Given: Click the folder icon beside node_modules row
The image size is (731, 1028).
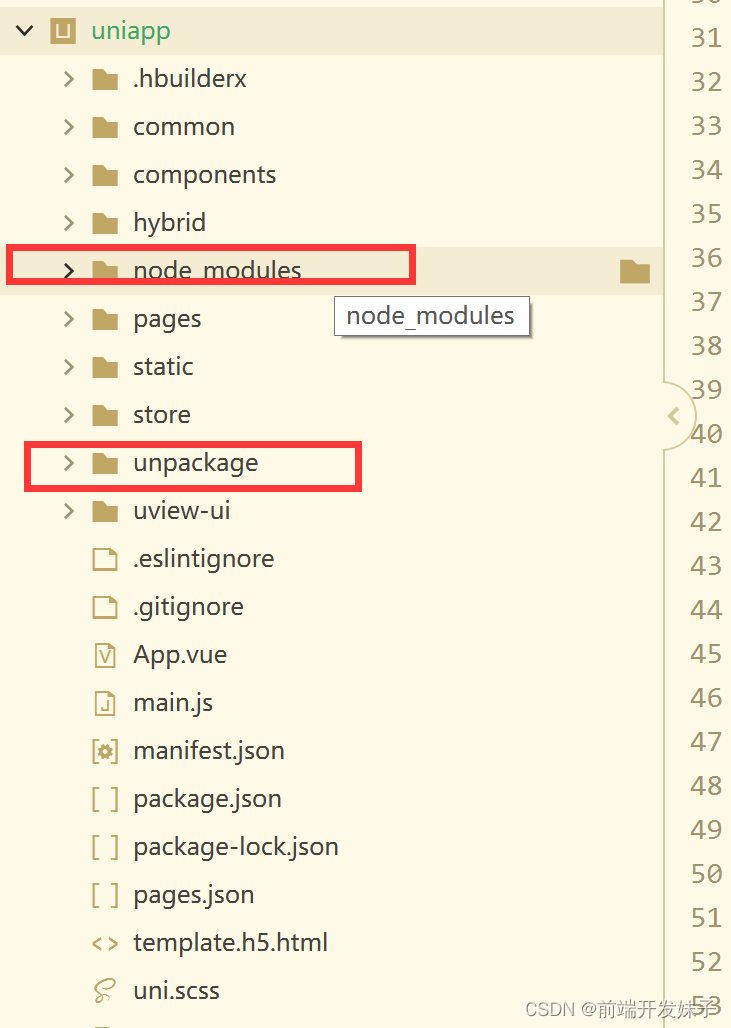Looking at the screenshot, I should pyautogui.click(x=634, y=270).
